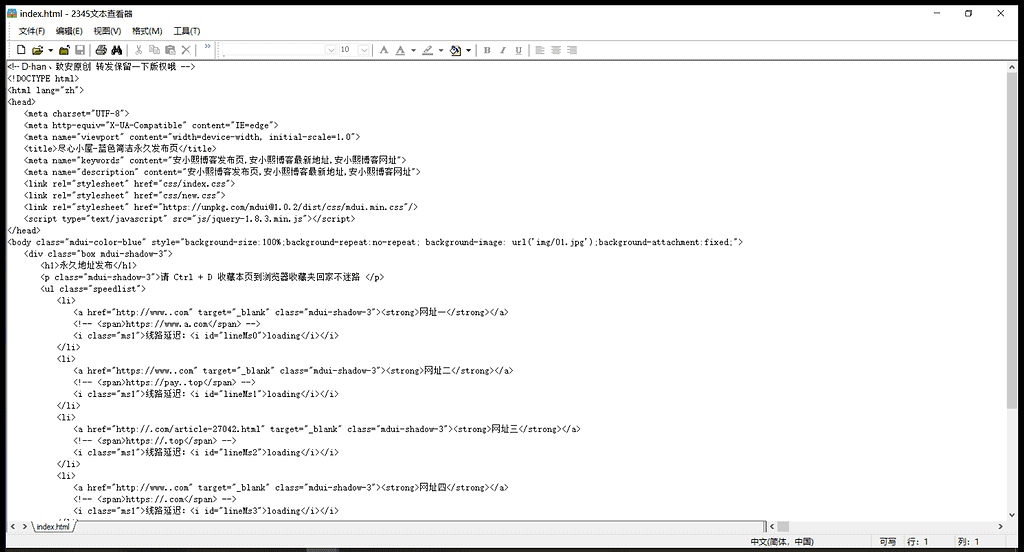Click the 中文(简体，中国) status bar entry
The width and height of the screenshot is (1024, 552).
coord(782,542)
